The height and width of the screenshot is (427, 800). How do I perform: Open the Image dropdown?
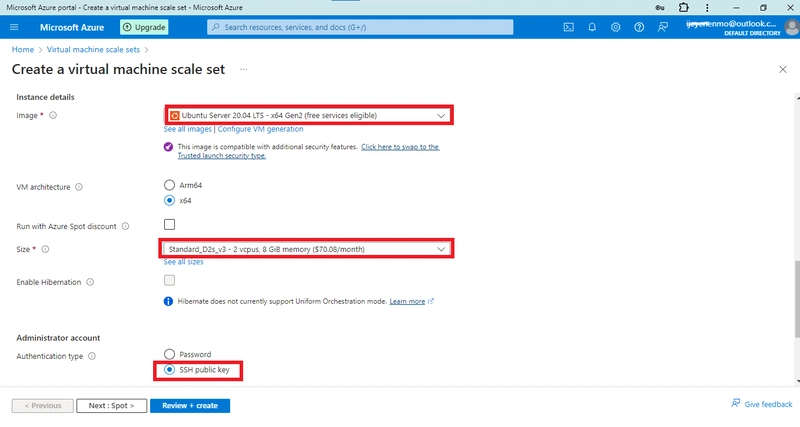tap(309, 115)
